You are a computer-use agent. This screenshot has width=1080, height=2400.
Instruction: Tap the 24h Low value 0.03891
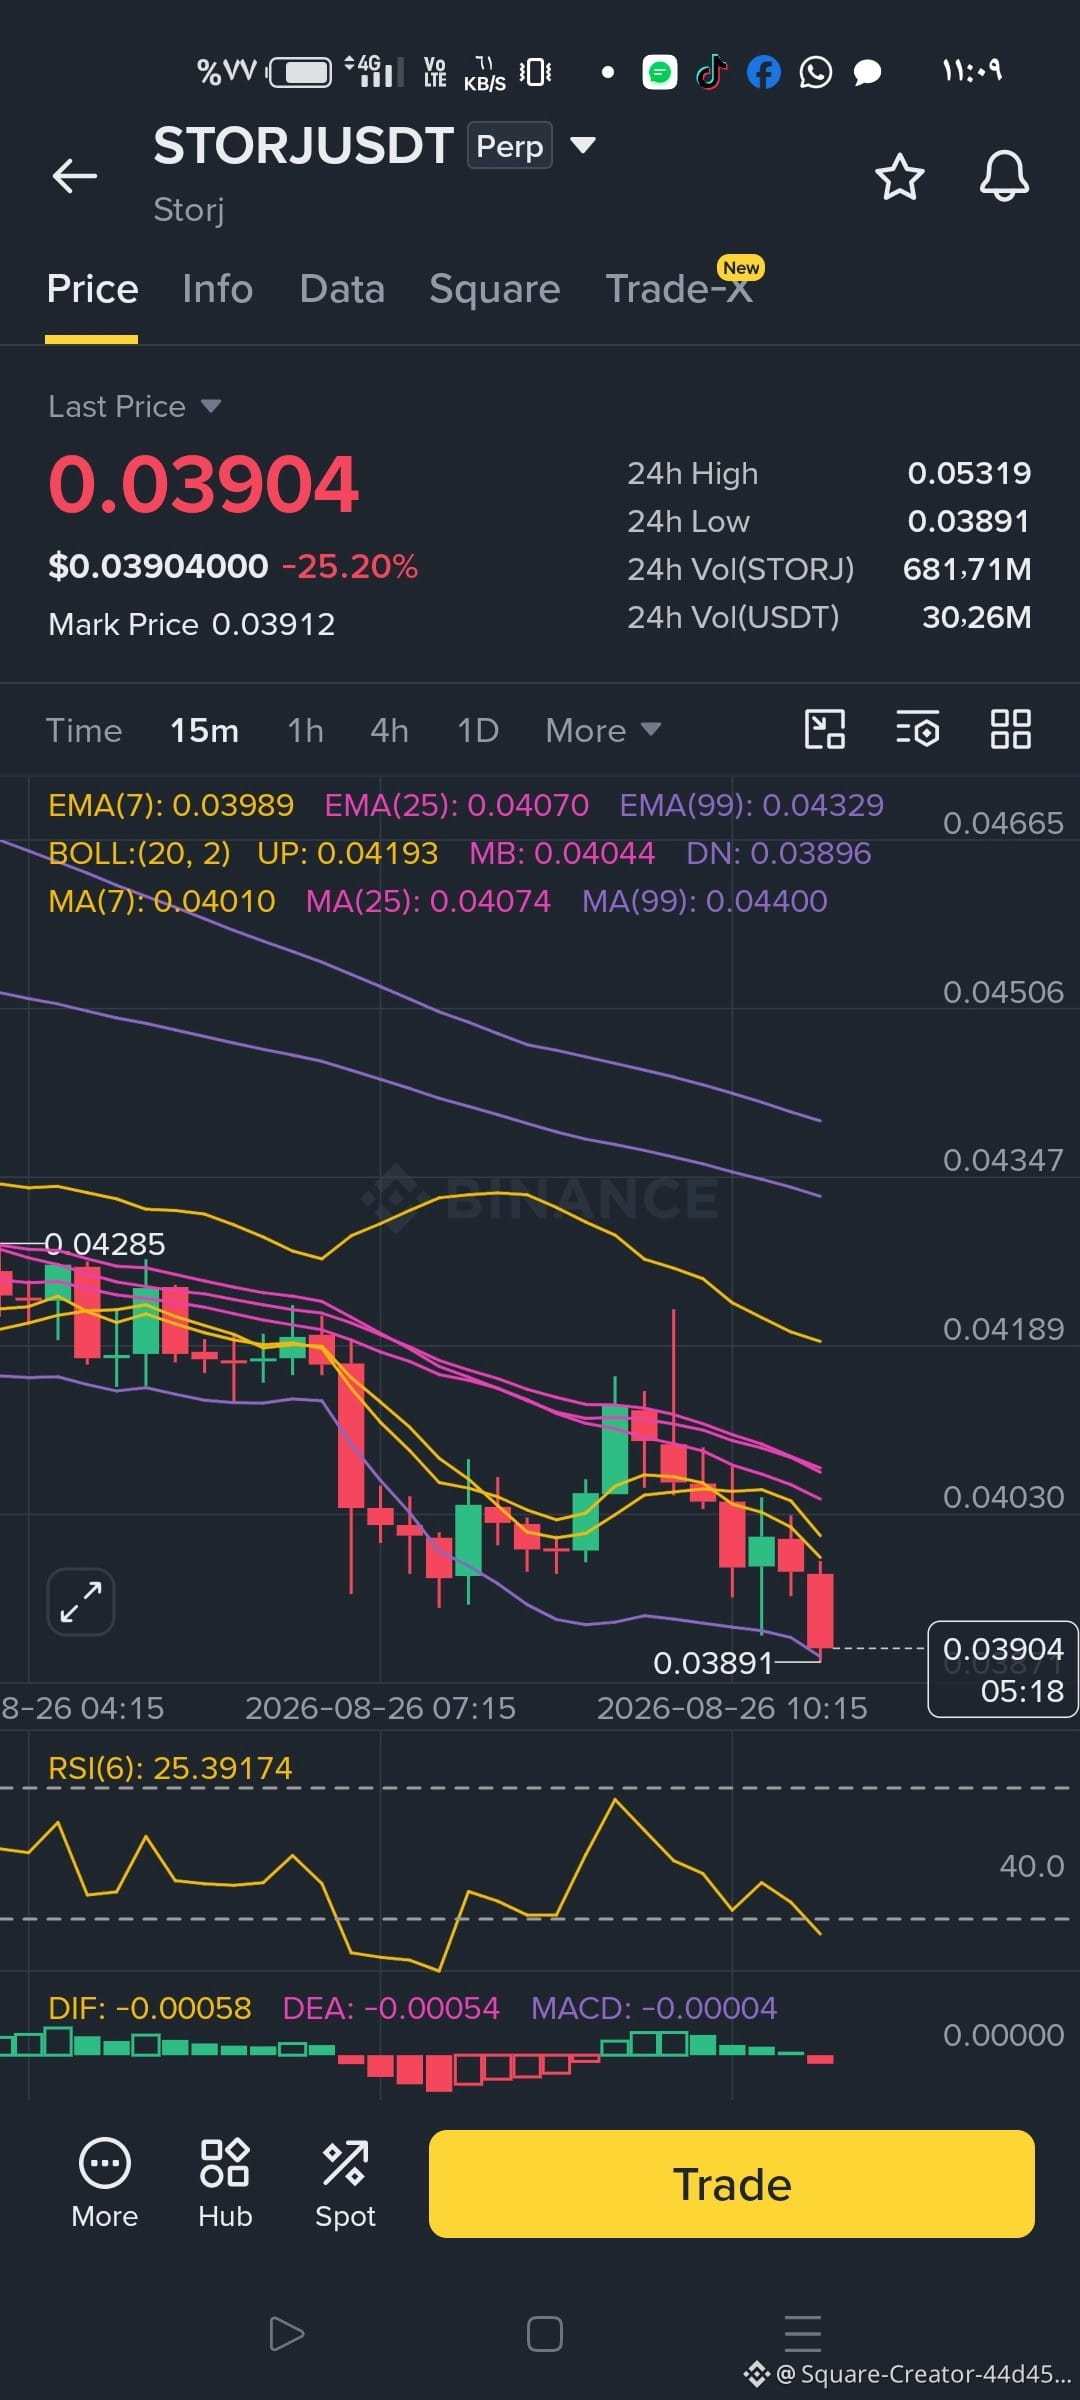click(969, 521)
